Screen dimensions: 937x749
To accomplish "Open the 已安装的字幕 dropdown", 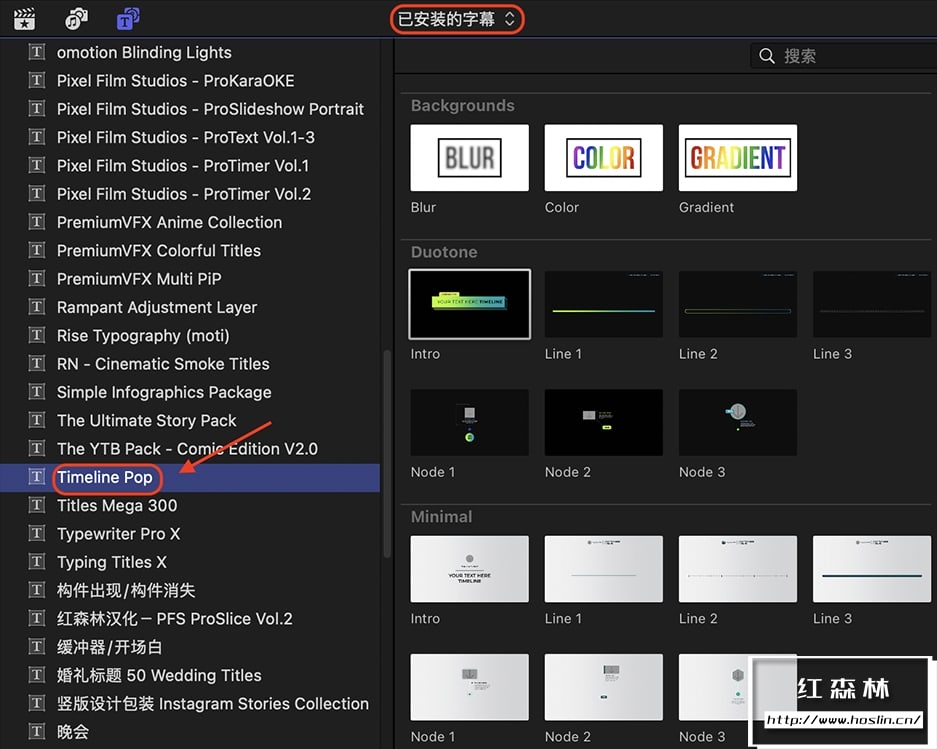I will pyautogui.click(x=457, y=19).
